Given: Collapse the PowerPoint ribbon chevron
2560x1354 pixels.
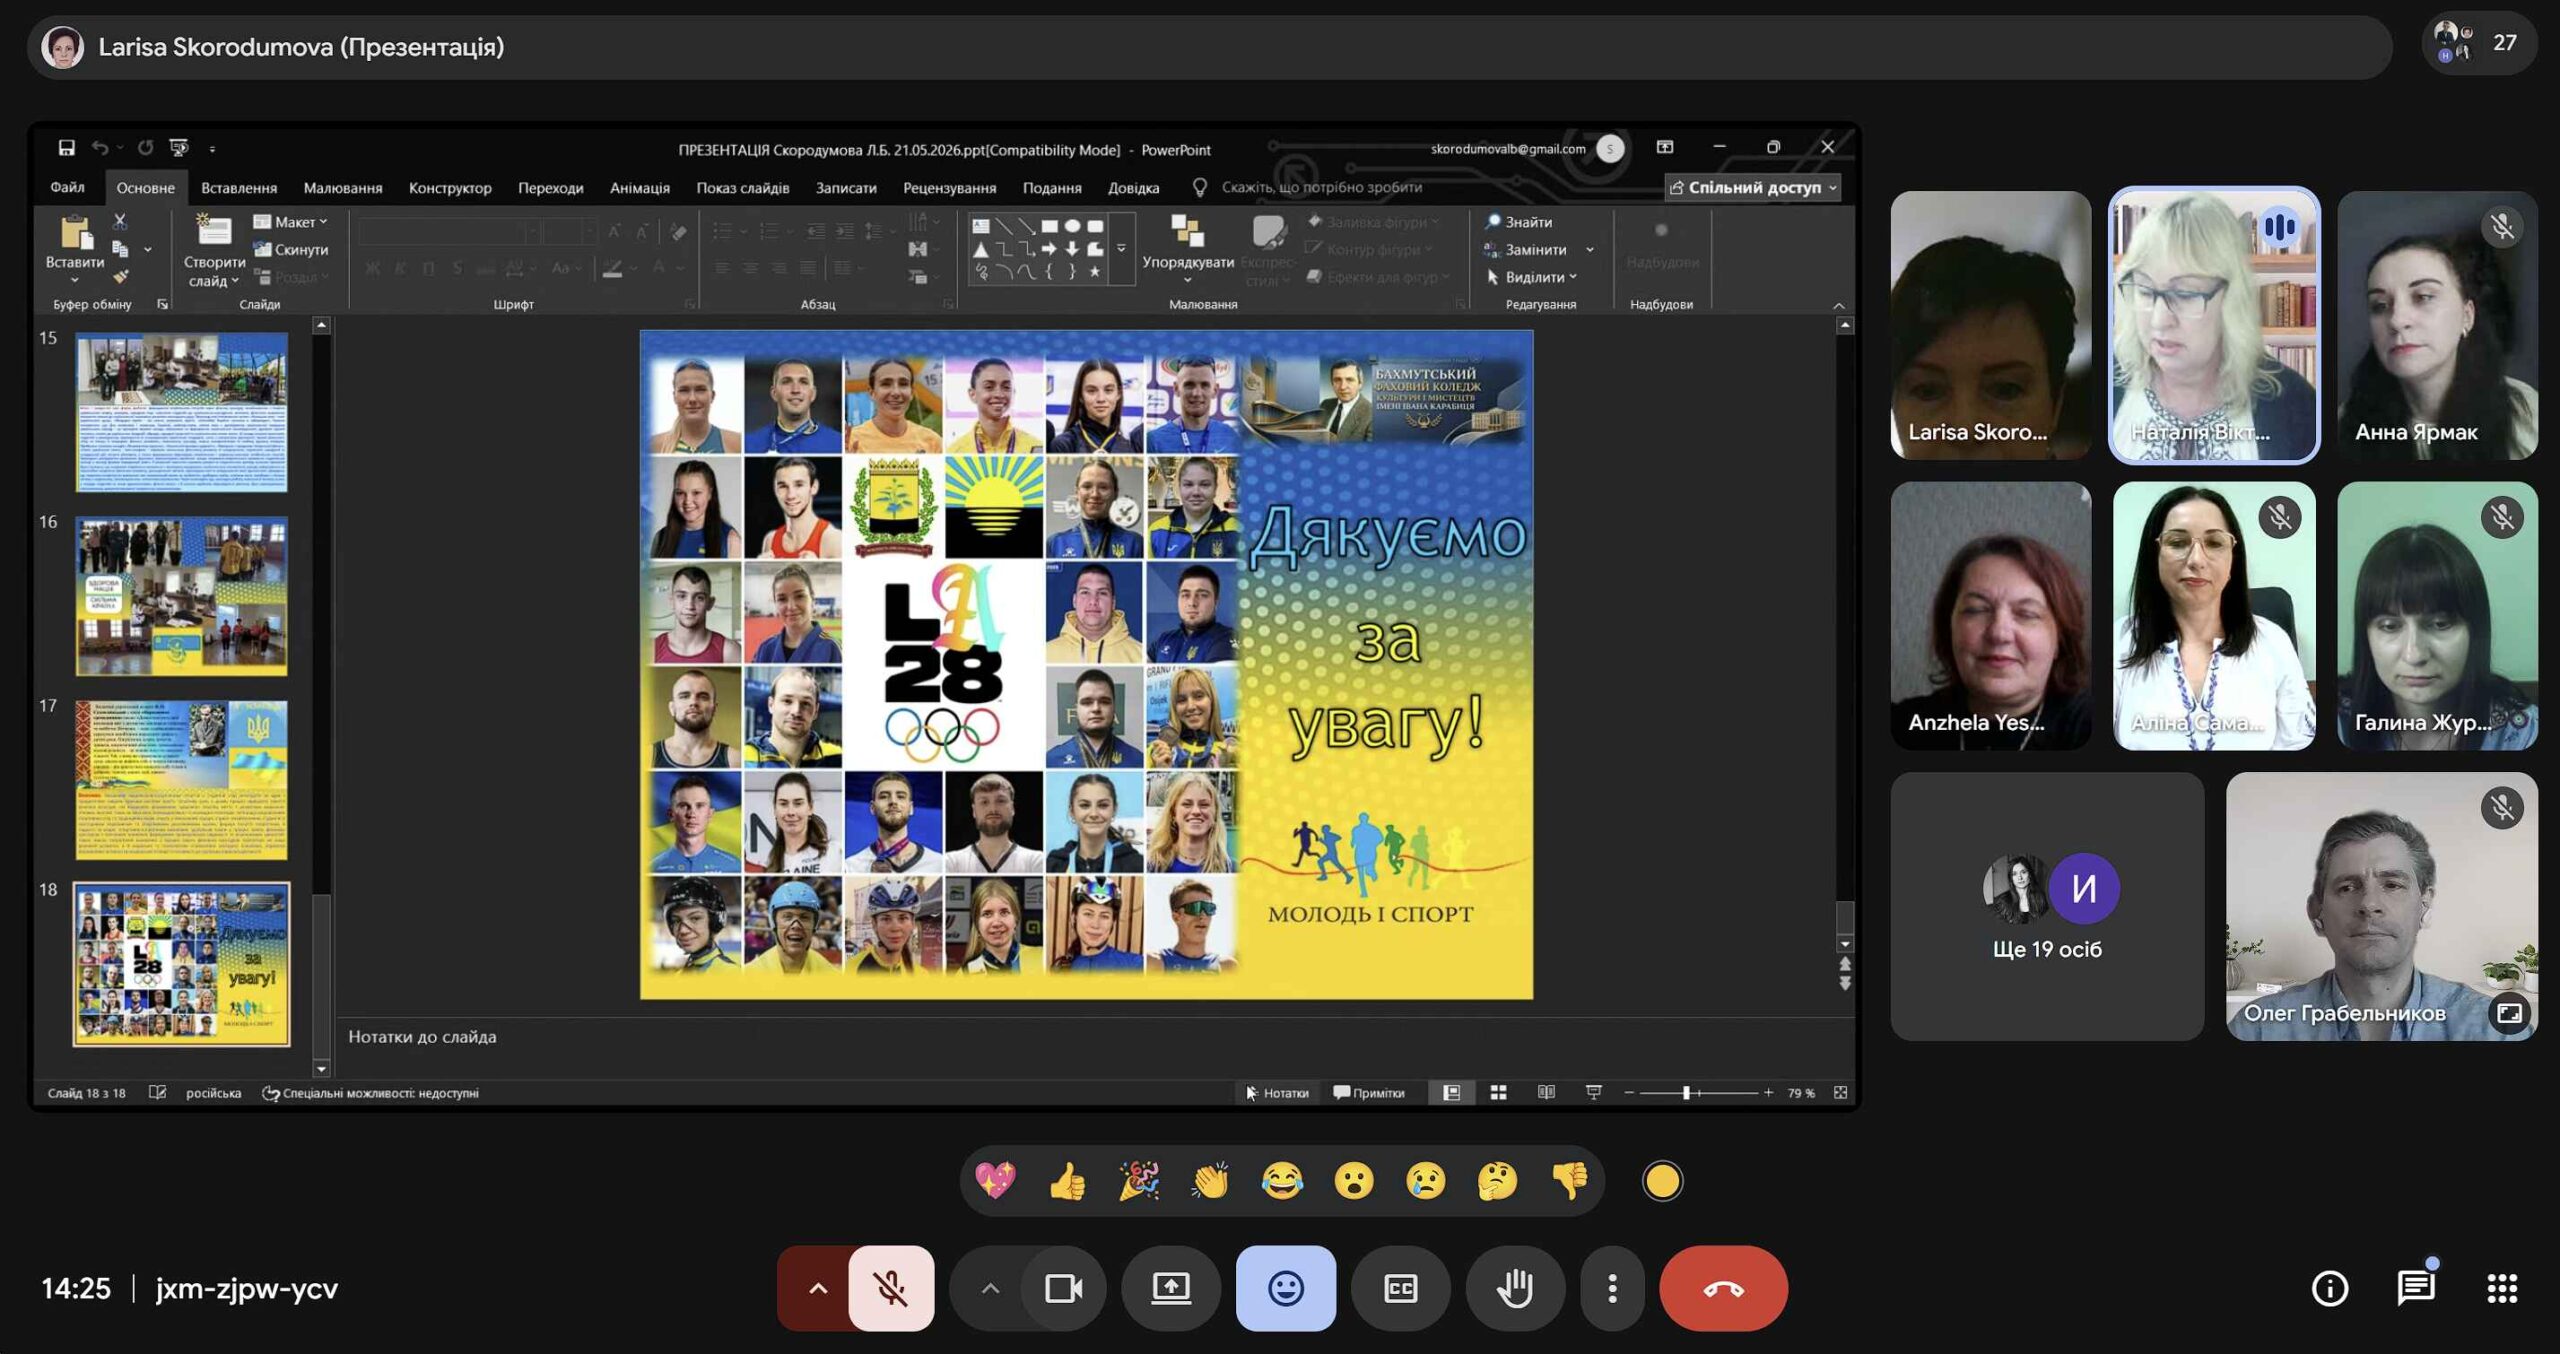Looking at the screenshot, I should (1839, 305).
